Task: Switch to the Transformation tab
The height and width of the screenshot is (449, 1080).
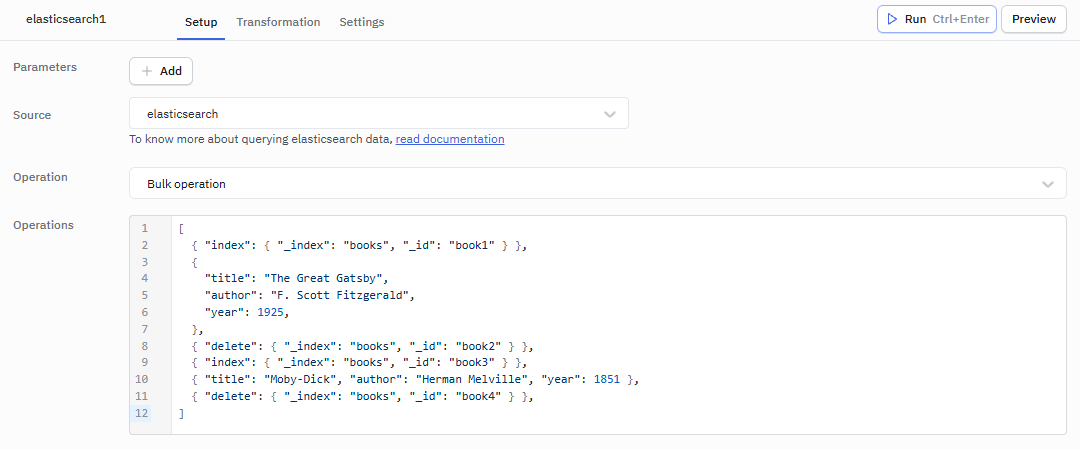Action: 278,22
